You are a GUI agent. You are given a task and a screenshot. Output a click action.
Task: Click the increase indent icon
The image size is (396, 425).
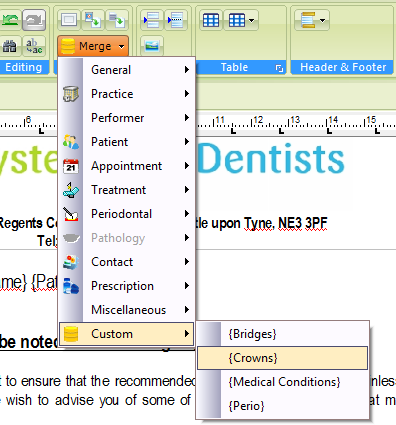(152, 20)
